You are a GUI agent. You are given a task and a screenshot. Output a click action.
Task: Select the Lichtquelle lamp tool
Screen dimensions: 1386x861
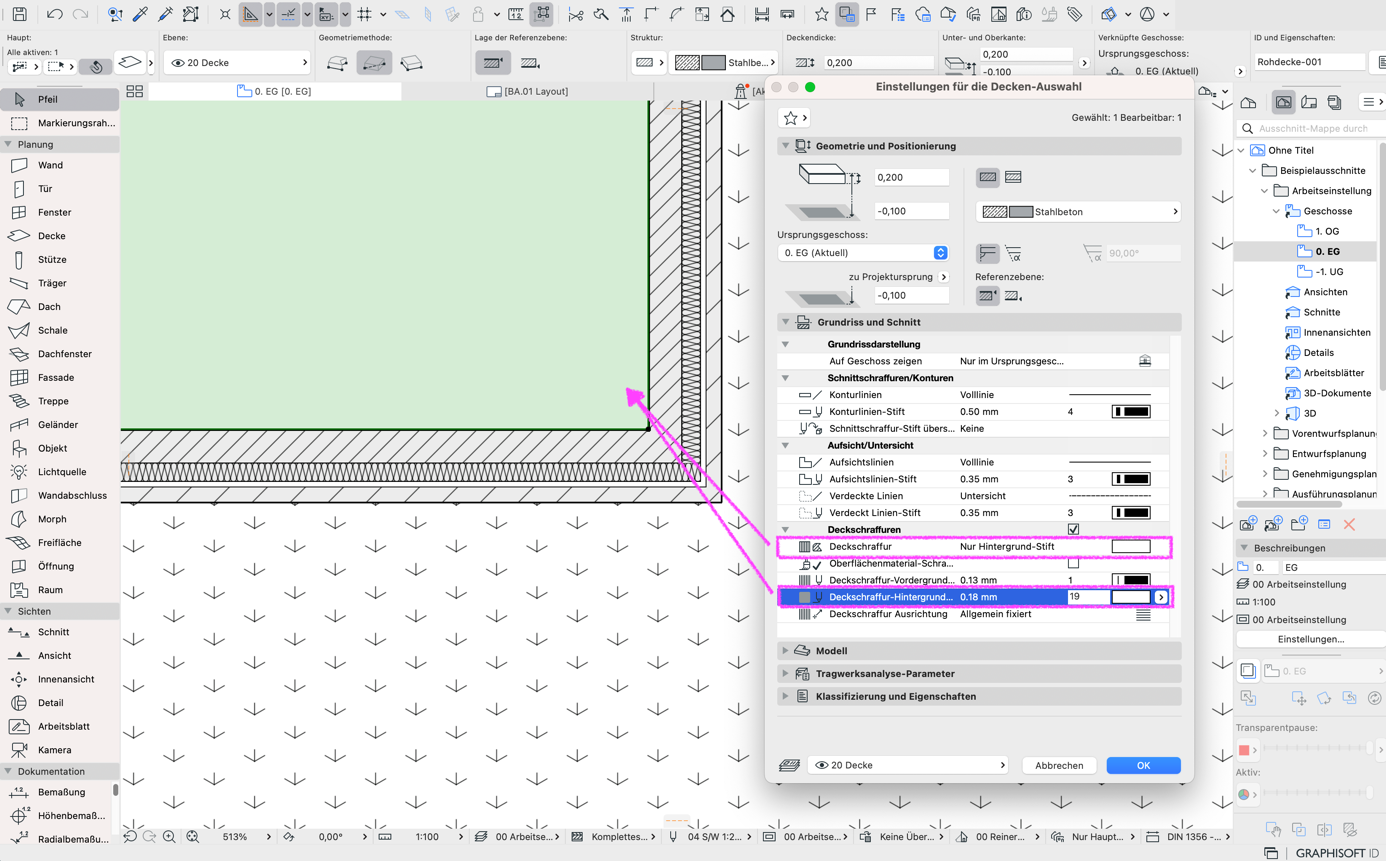[x=59, y=472]
